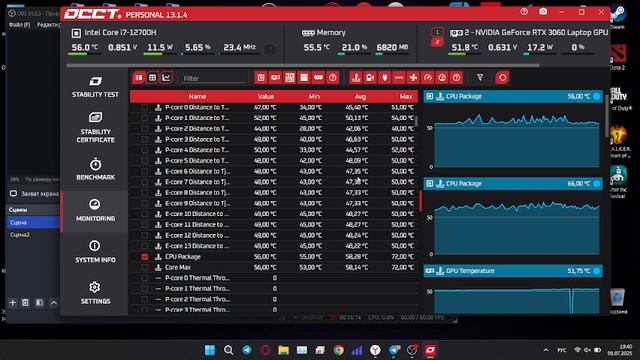Switch to graph-only view mode
Image resolution: width=640 pixels, height=360 pixels.
[166, 78]
